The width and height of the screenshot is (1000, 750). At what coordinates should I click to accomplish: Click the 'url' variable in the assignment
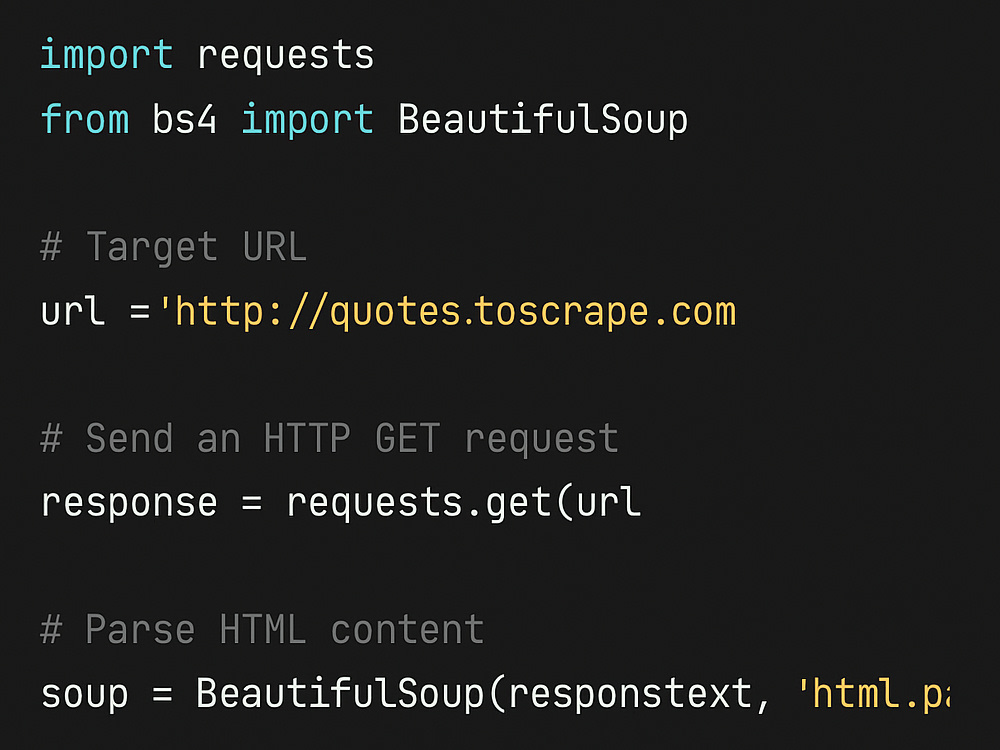coord(73,312)
